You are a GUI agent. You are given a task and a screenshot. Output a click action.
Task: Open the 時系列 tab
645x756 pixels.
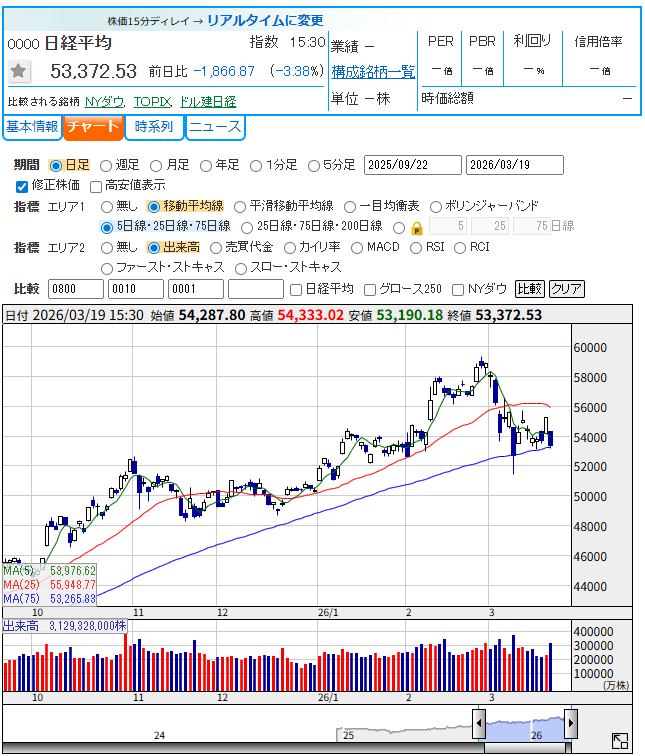click(154, 127)
